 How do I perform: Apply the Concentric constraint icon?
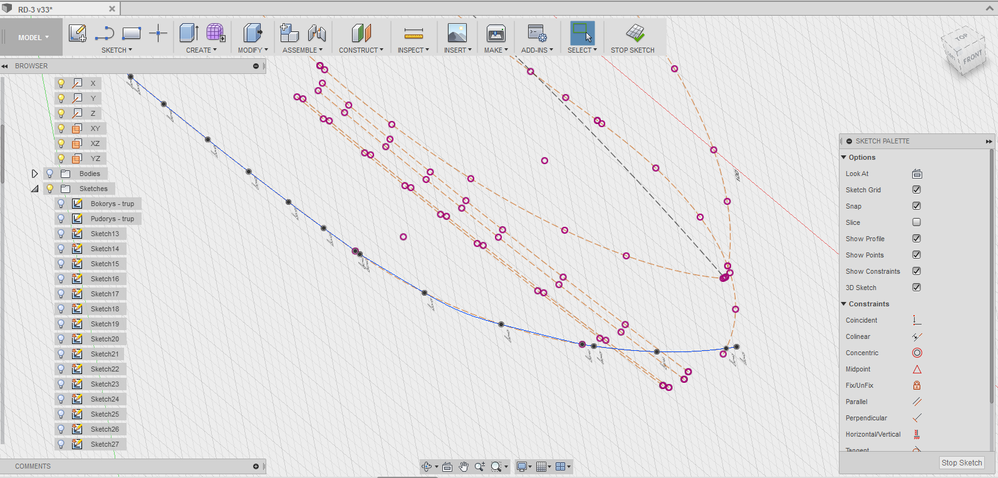point(917,353)
